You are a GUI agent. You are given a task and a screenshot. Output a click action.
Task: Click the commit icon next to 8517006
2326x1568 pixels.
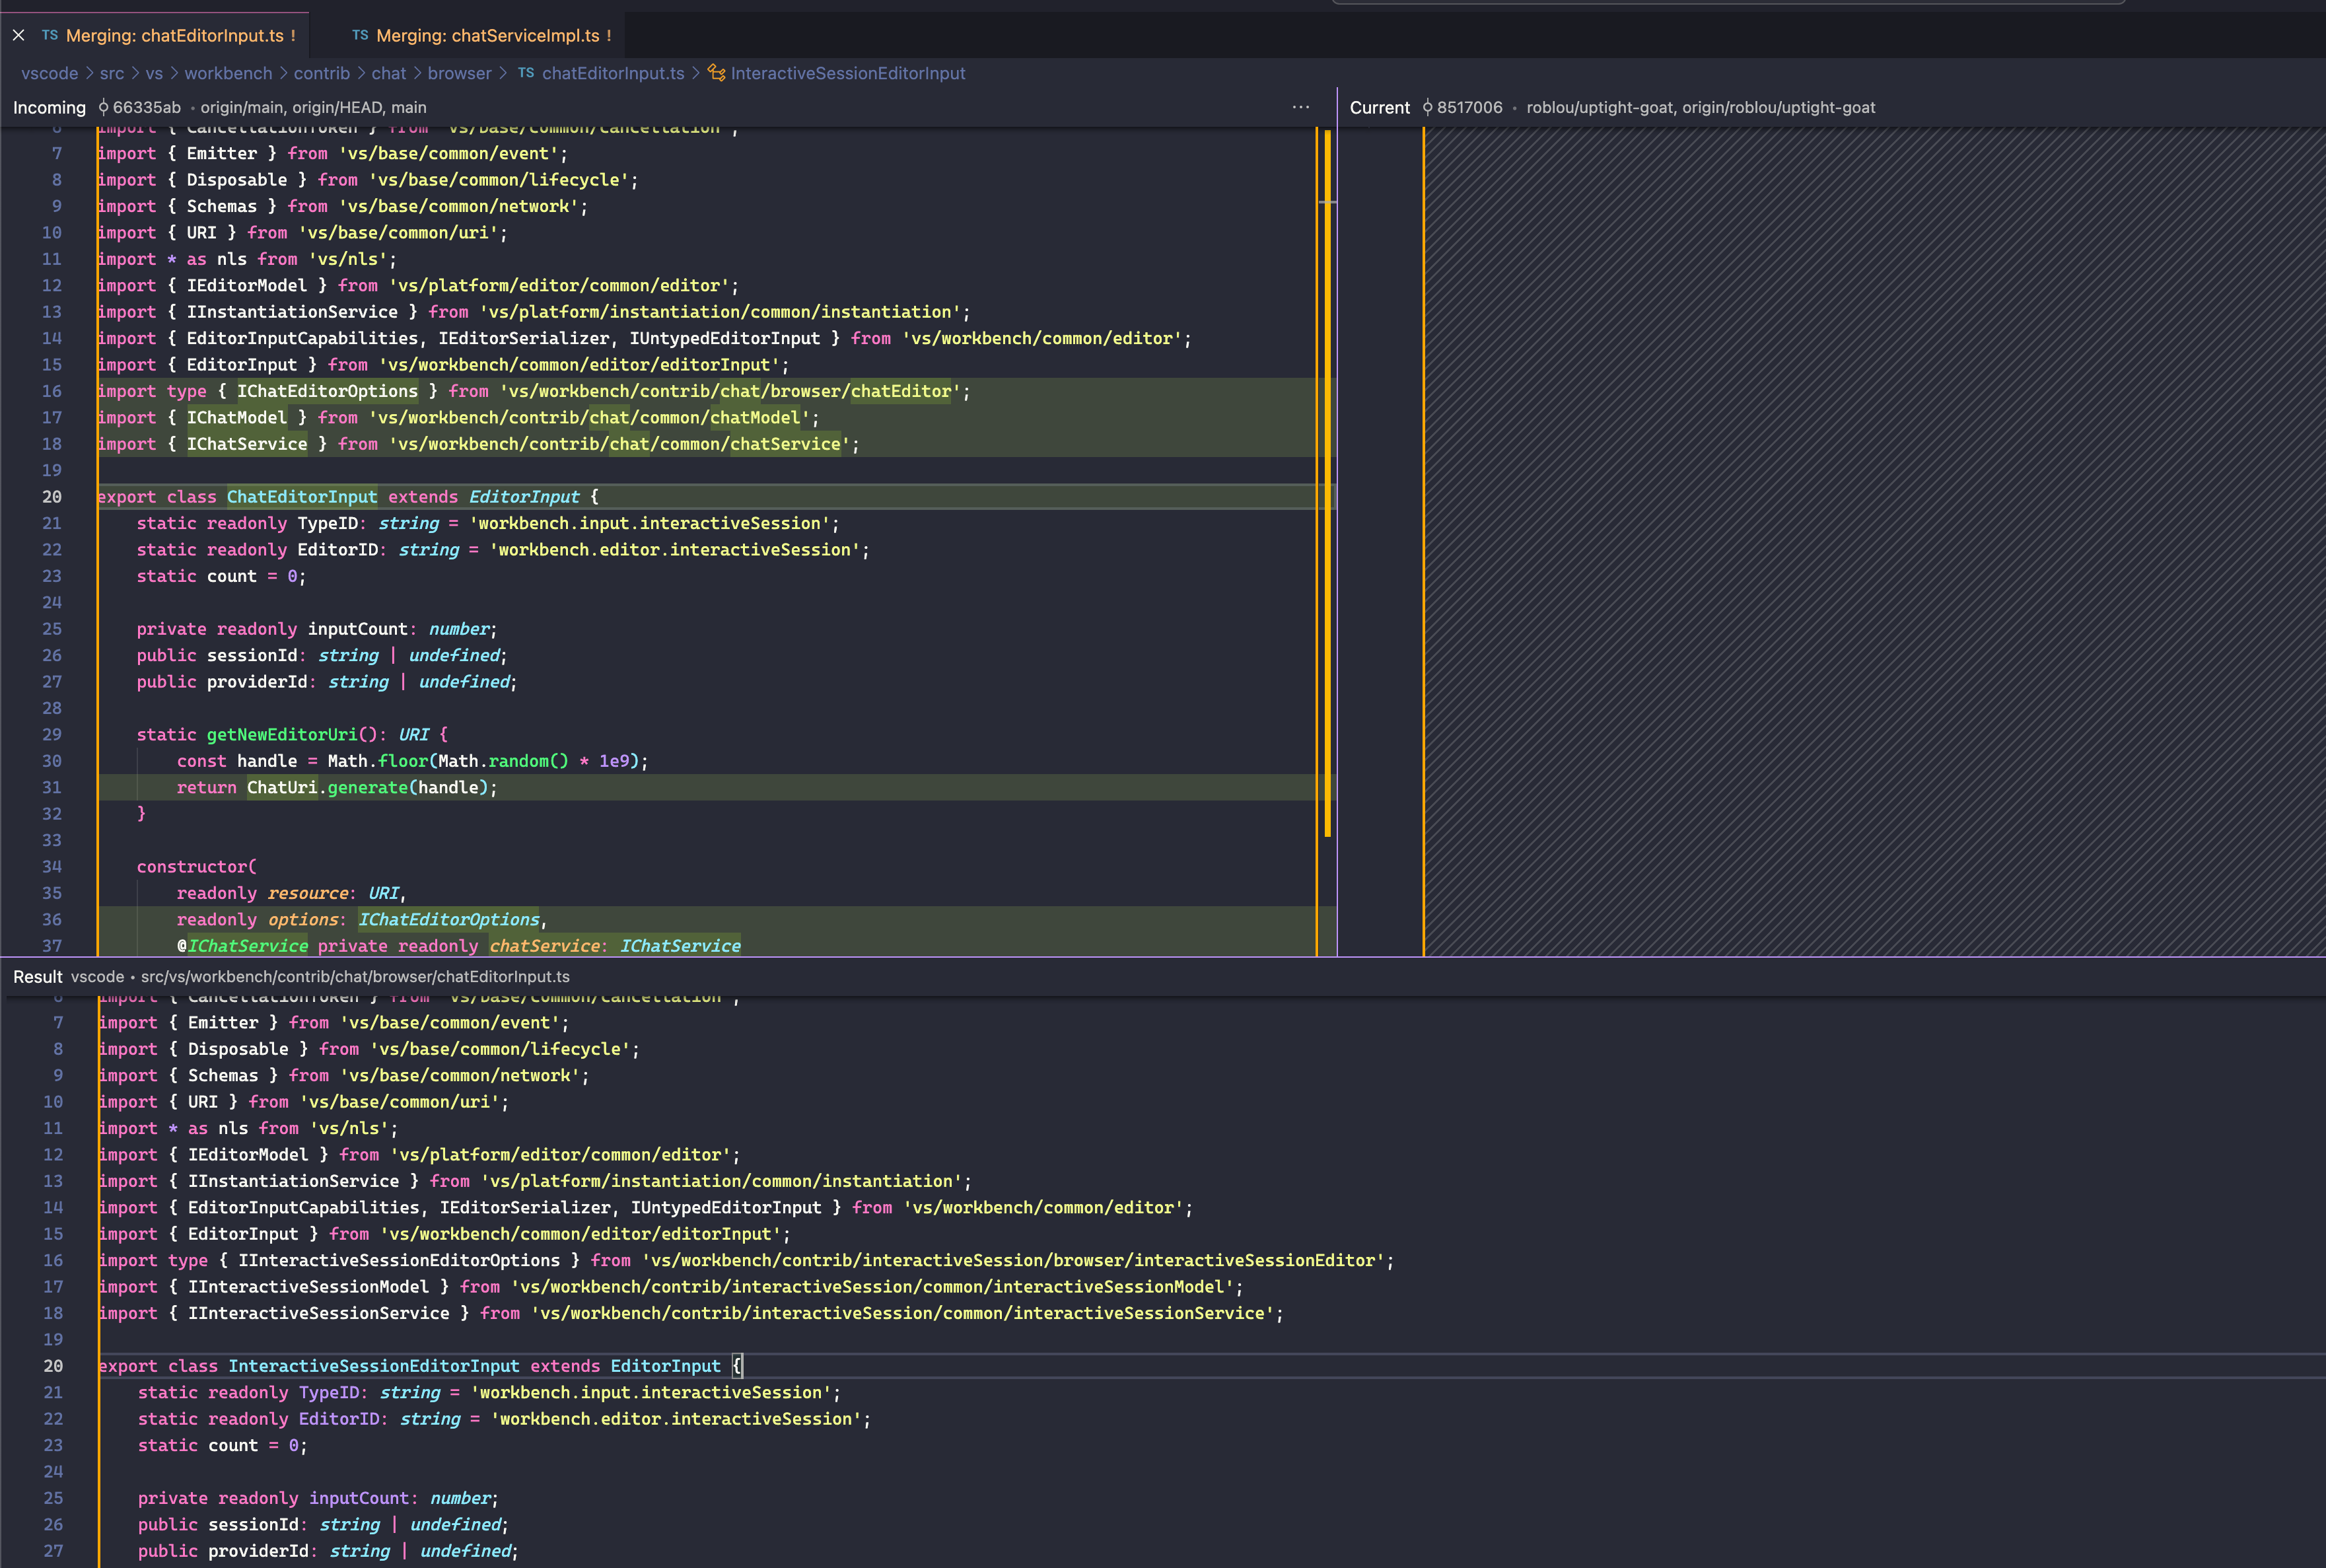[1428, 107]
